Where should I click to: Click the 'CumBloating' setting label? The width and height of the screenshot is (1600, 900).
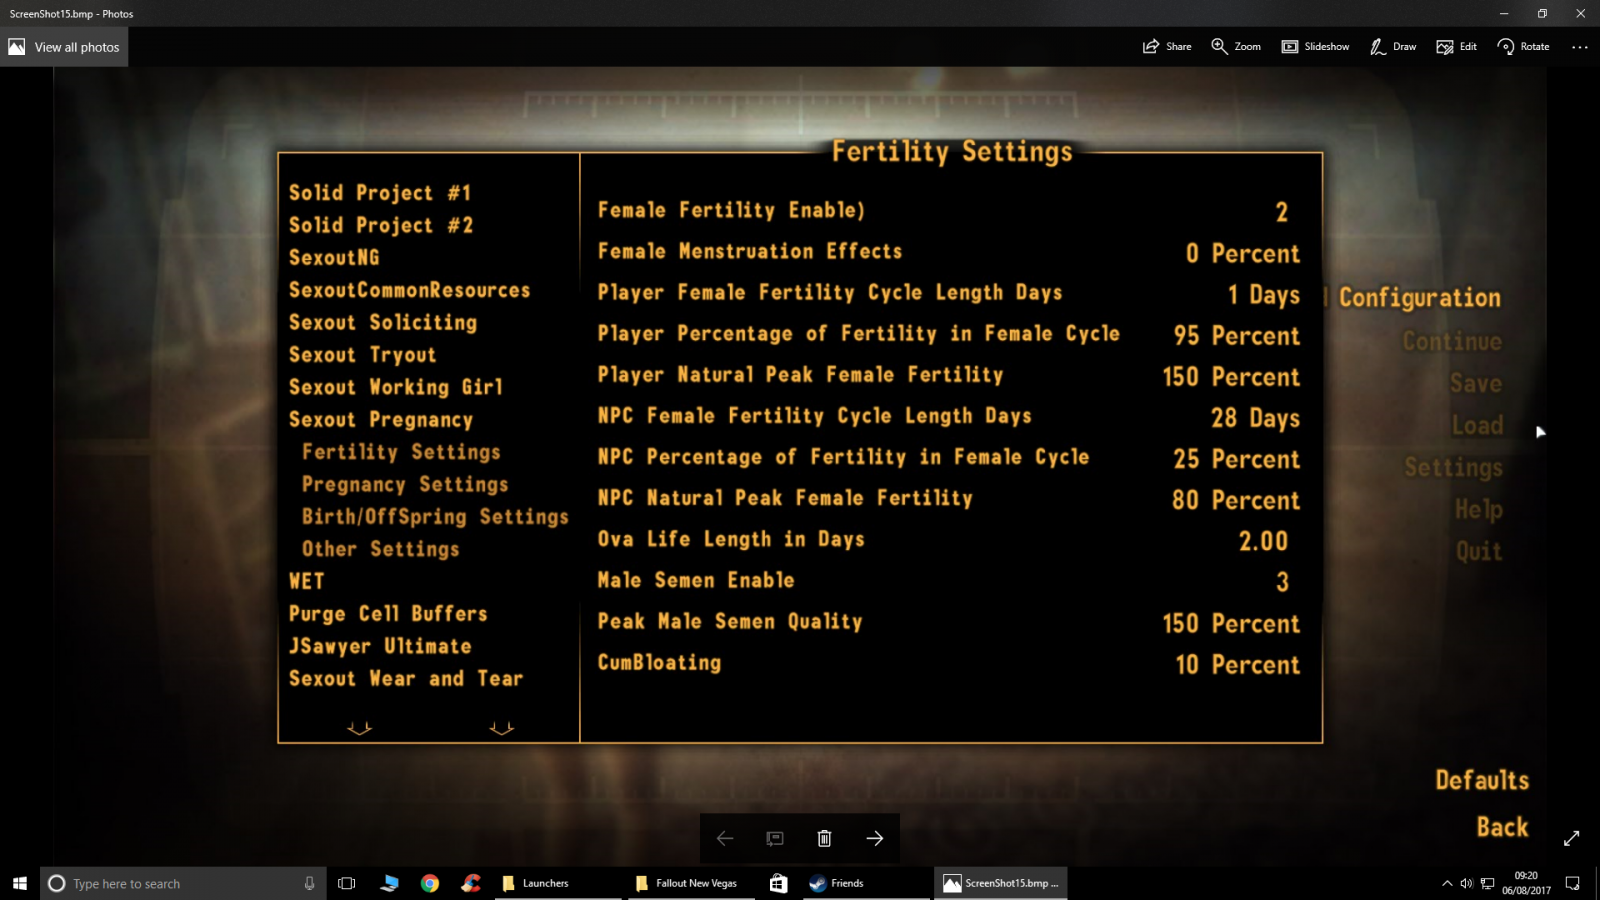tap(659, 663)
